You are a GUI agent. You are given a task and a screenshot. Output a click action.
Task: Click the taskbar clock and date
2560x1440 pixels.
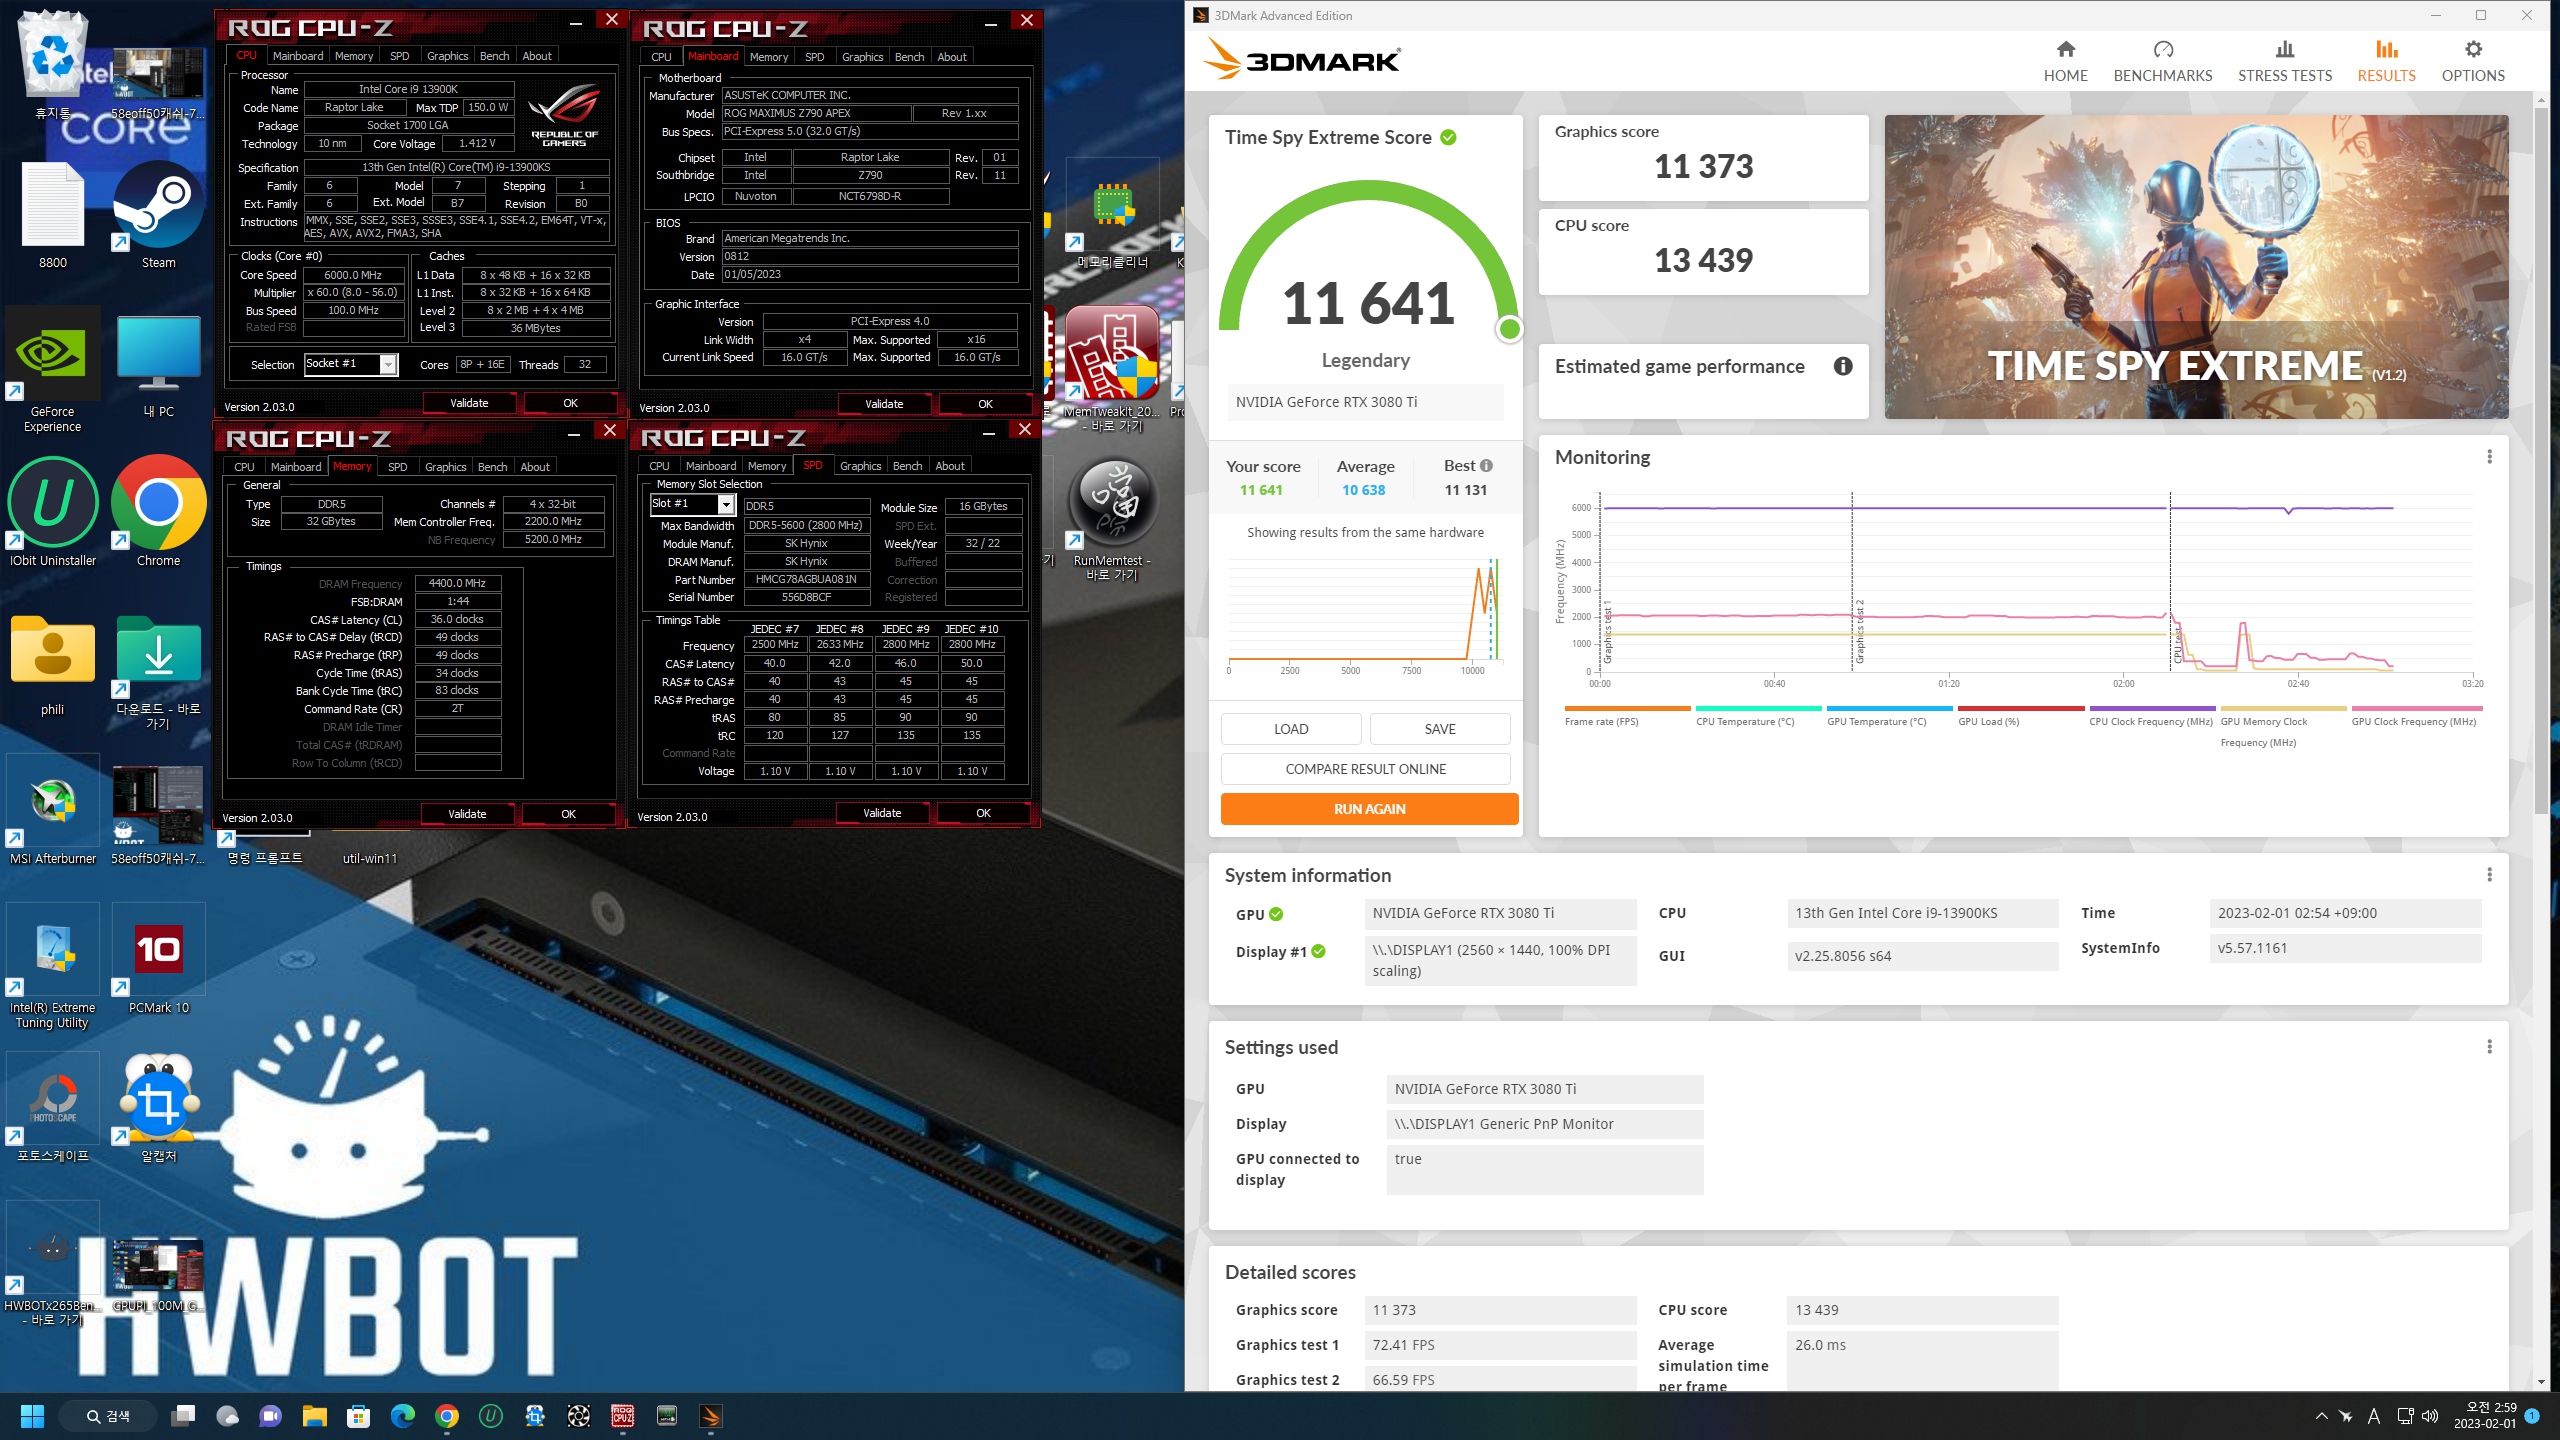pyautogui.click(x=2485, y=1416)
